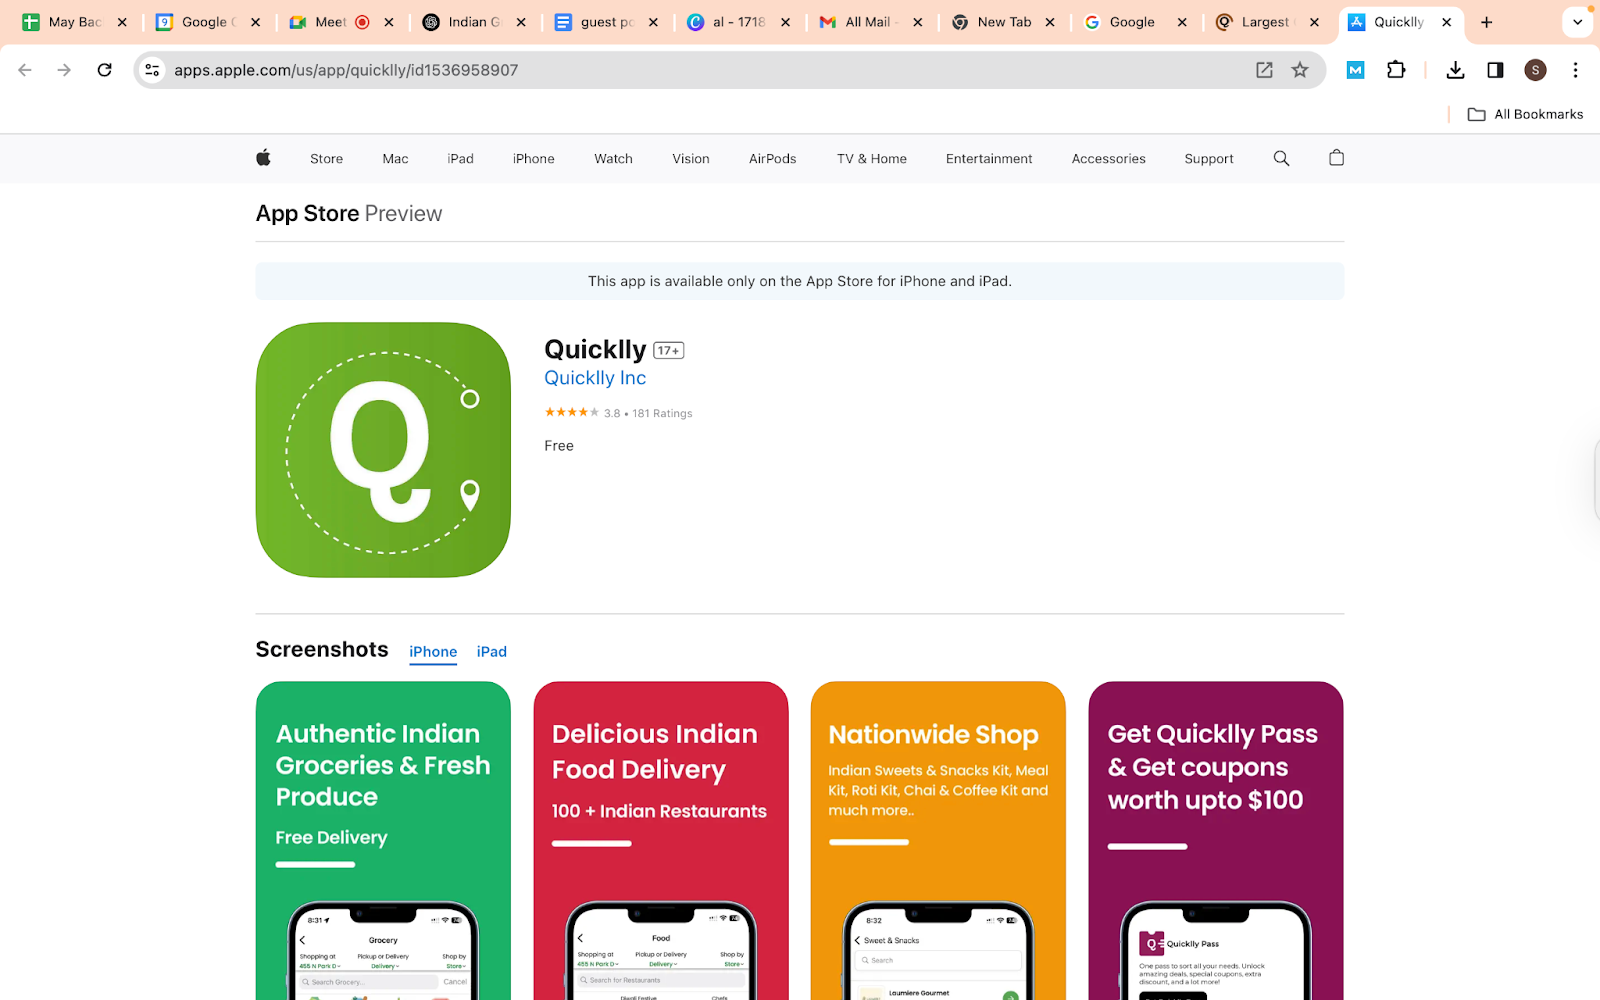Open the profile avatar S

[x=1535, y=70]
